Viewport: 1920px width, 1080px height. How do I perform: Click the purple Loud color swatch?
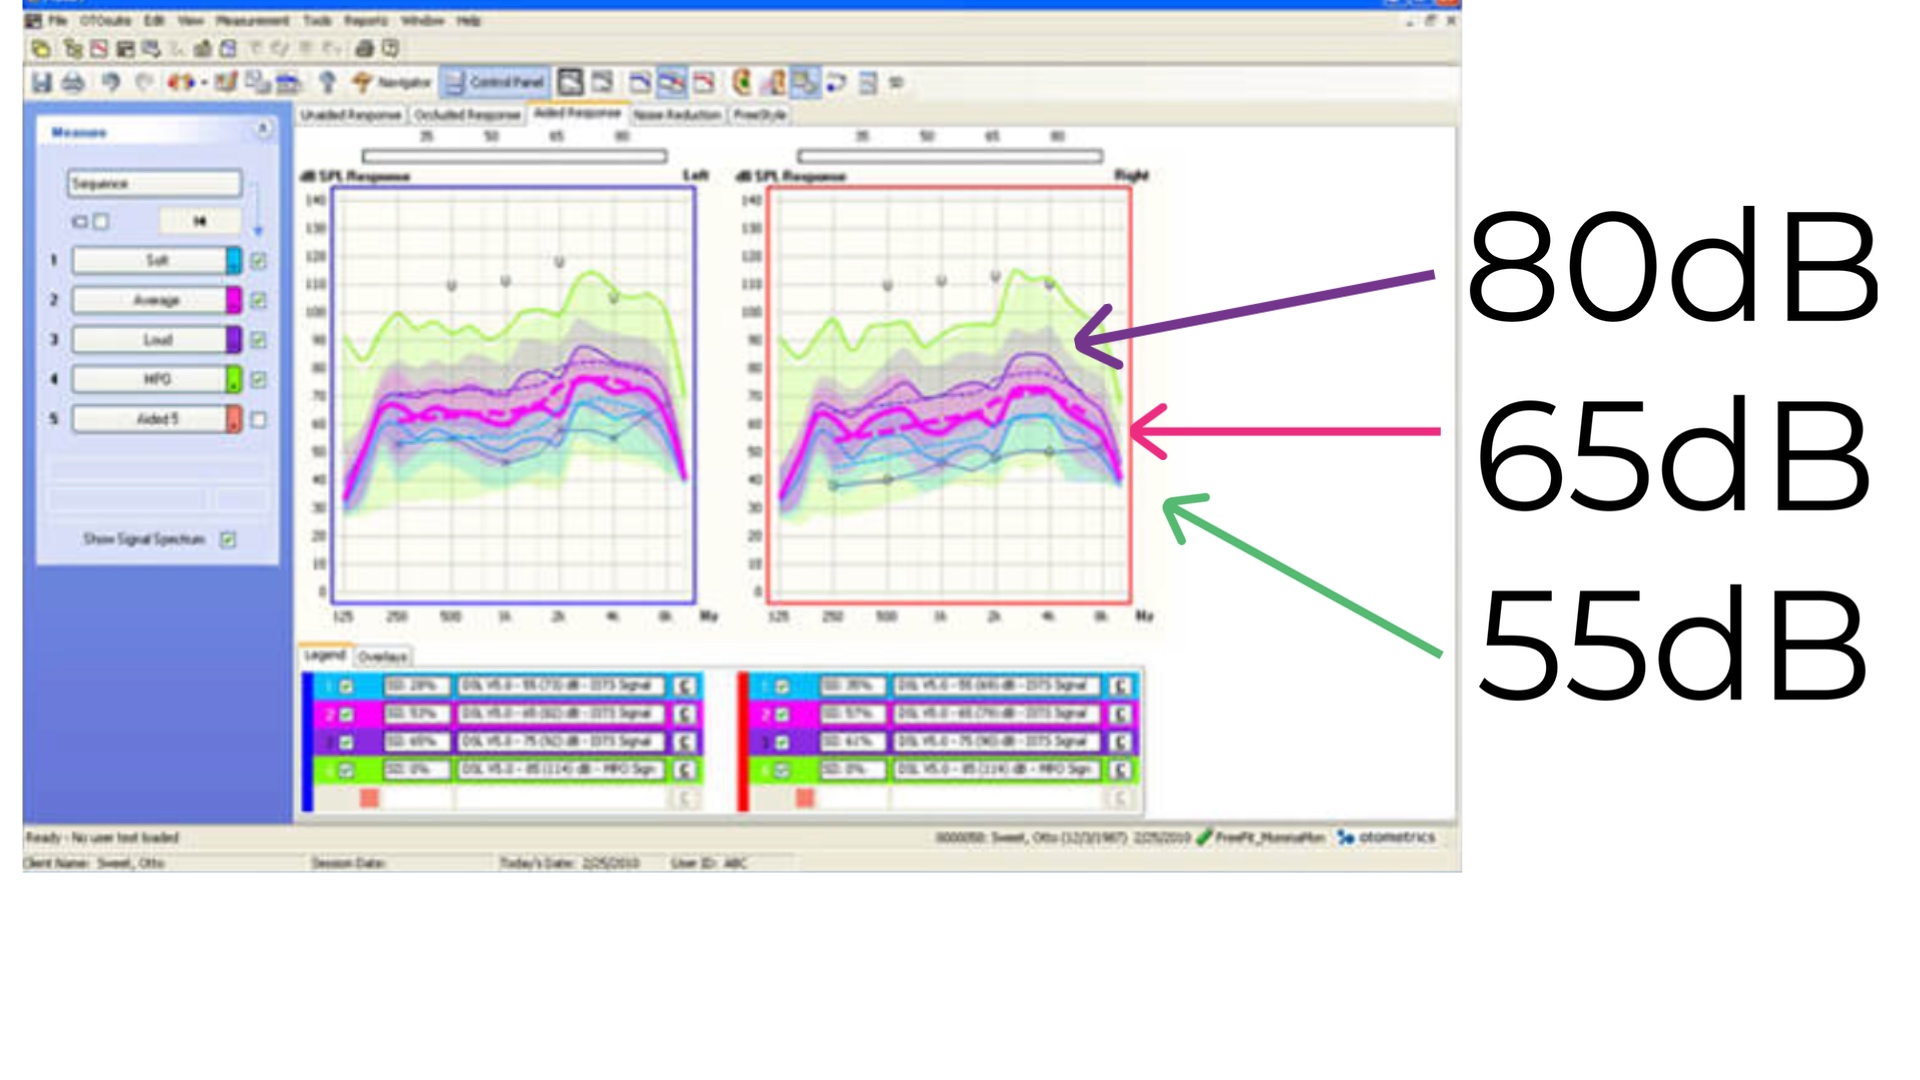point(233,340)
